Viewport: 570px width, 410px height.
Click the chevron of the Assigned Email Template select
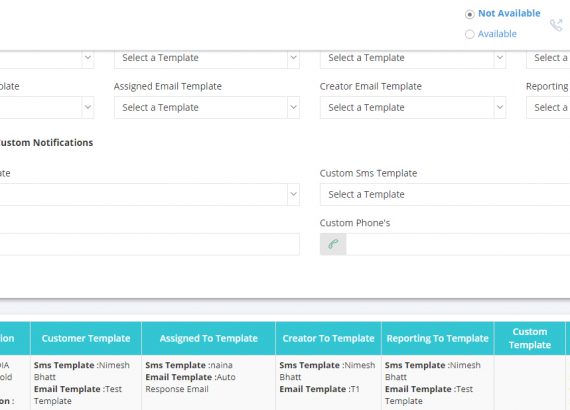(x=293, y=108)
